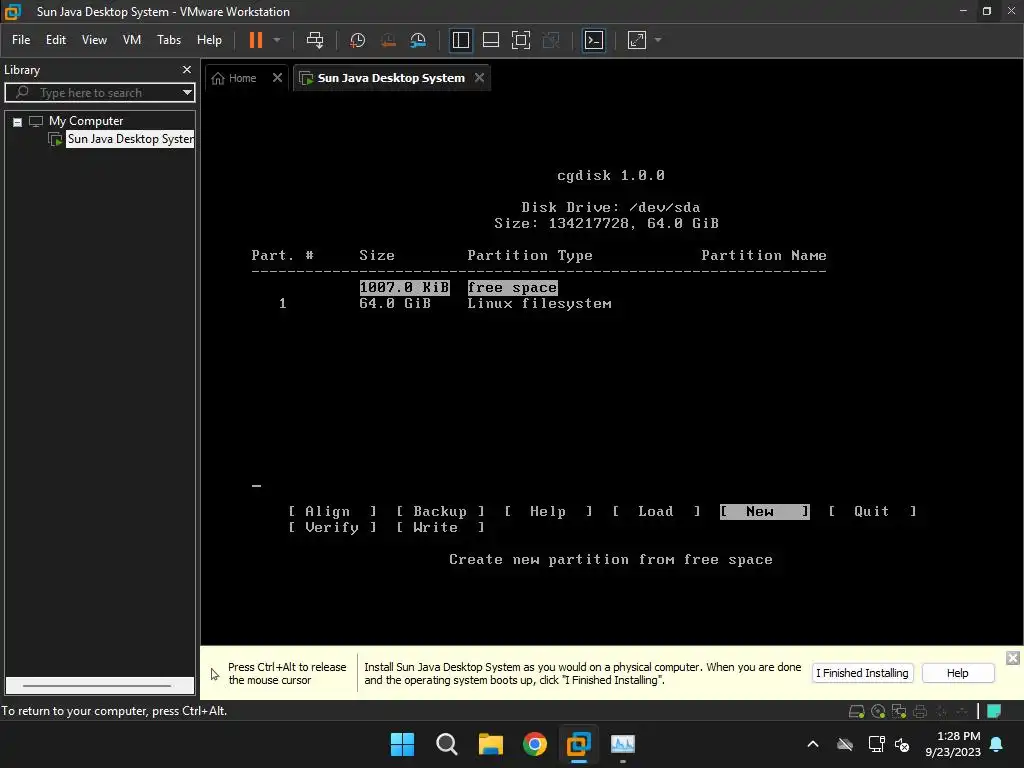This screenshot has width=1024, height=768.
Task: Pause the virtual machine
Action: click(255, 40)
